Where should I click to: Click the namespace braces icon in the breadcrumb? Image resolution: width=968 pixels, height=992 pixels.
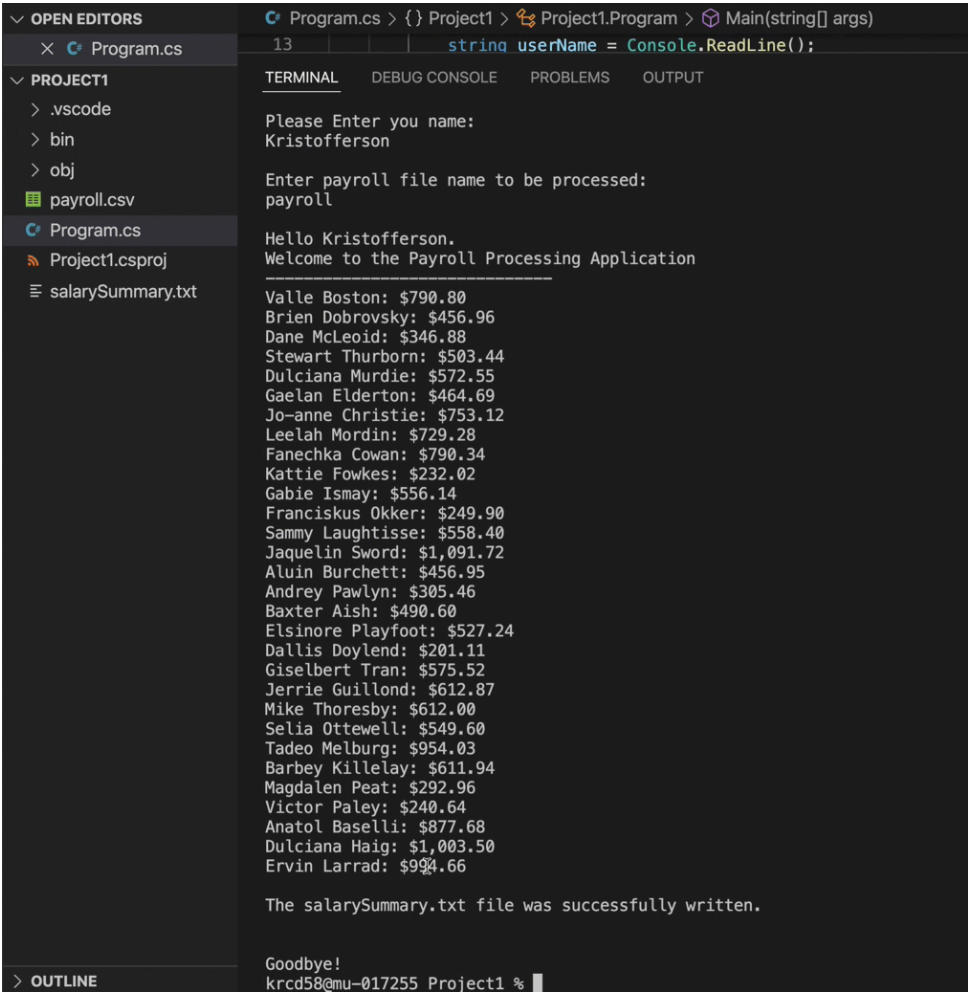(x=413, y=18)
